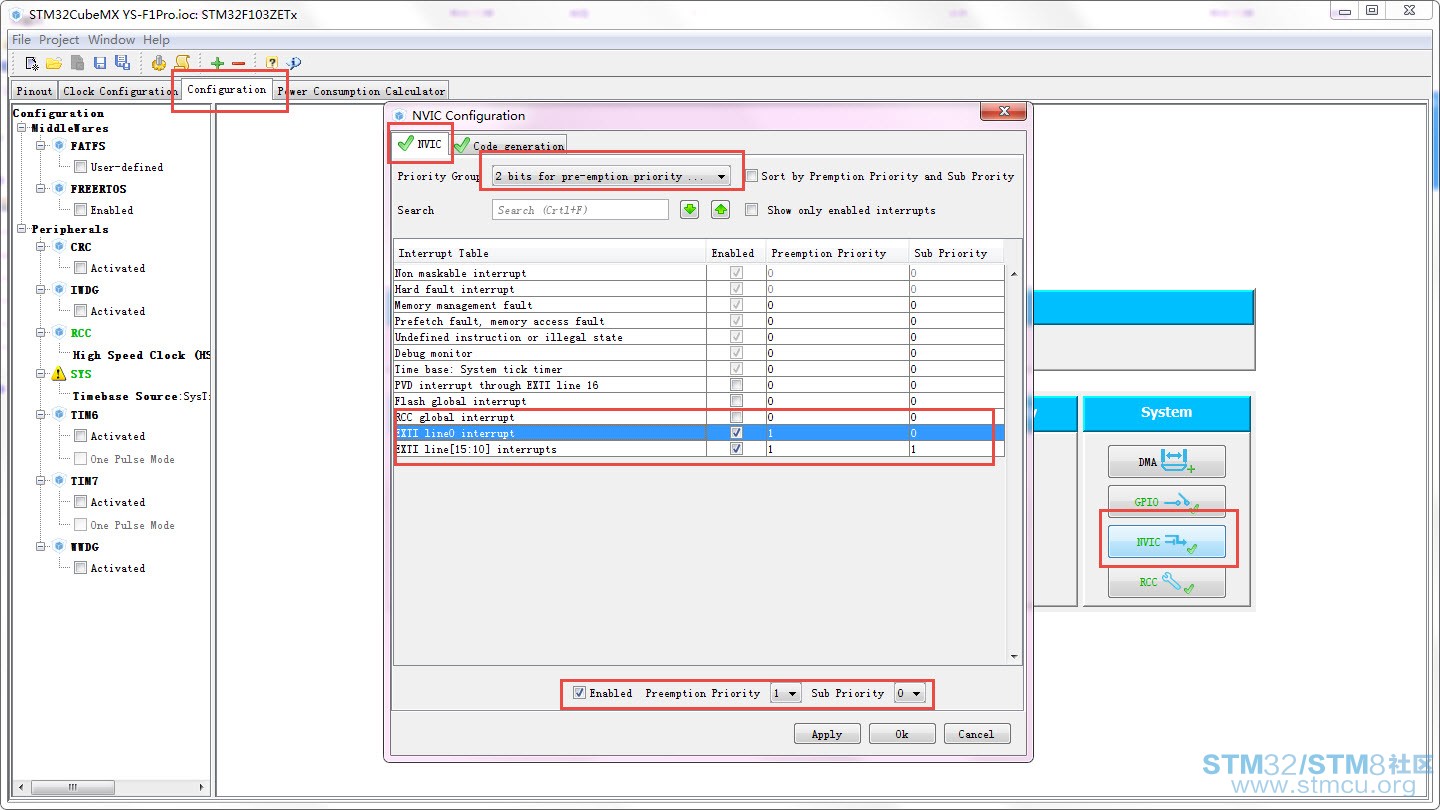Jump to previous search match, green up arrow
Image resolution: width=1440 pixels, height=810 pixels.
(721, 210)
